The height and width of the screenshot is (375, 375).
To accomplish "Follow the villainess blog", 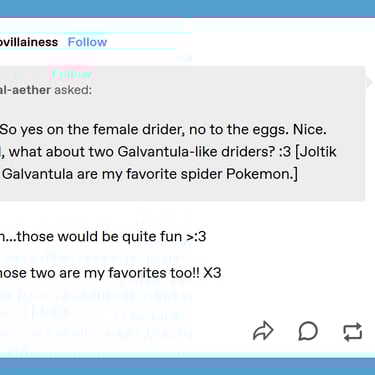I will [87, 42].
